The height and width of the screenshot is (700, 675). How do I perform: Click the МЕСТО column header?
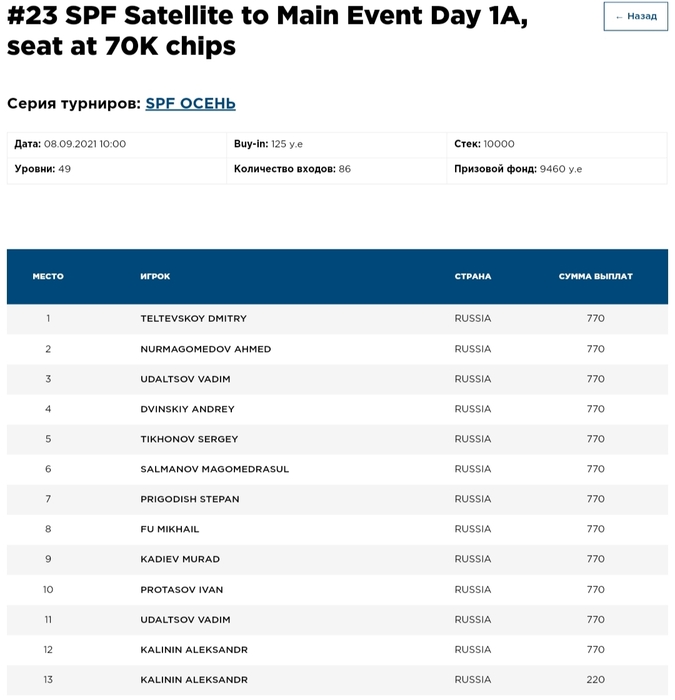point(48,276)
